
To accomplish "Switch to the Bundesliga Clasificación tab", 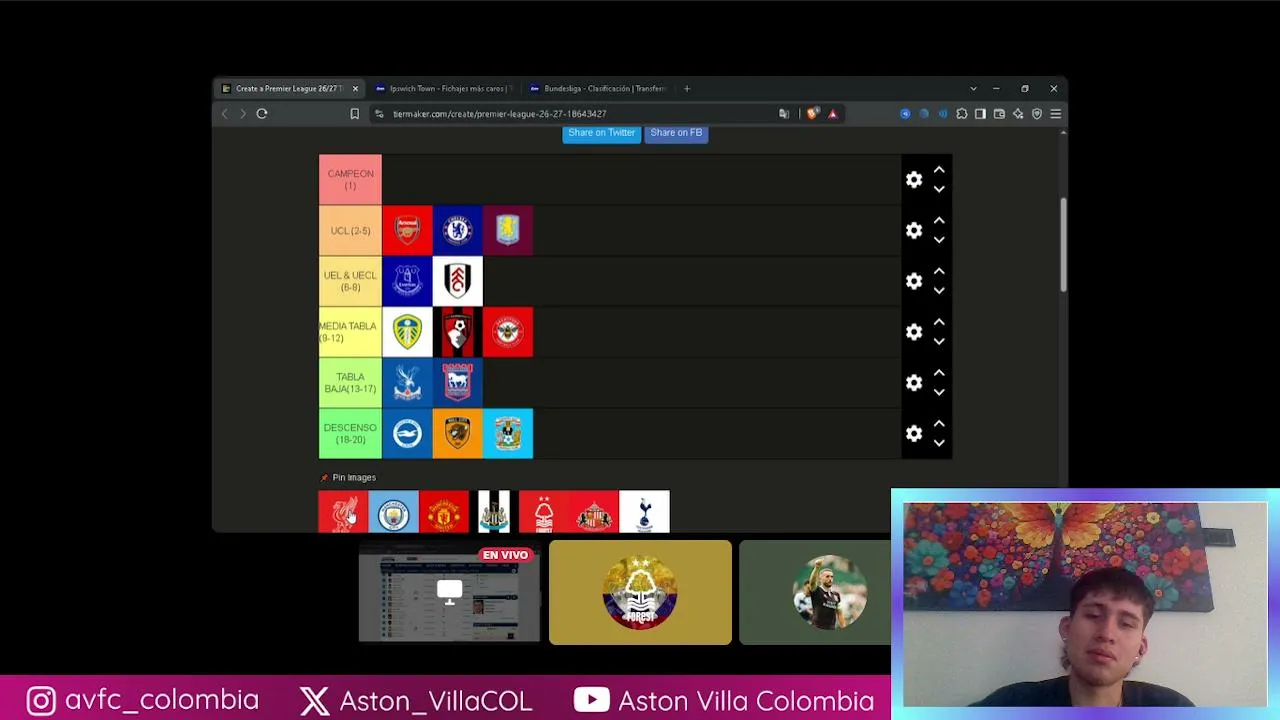I will coord(598,88).
